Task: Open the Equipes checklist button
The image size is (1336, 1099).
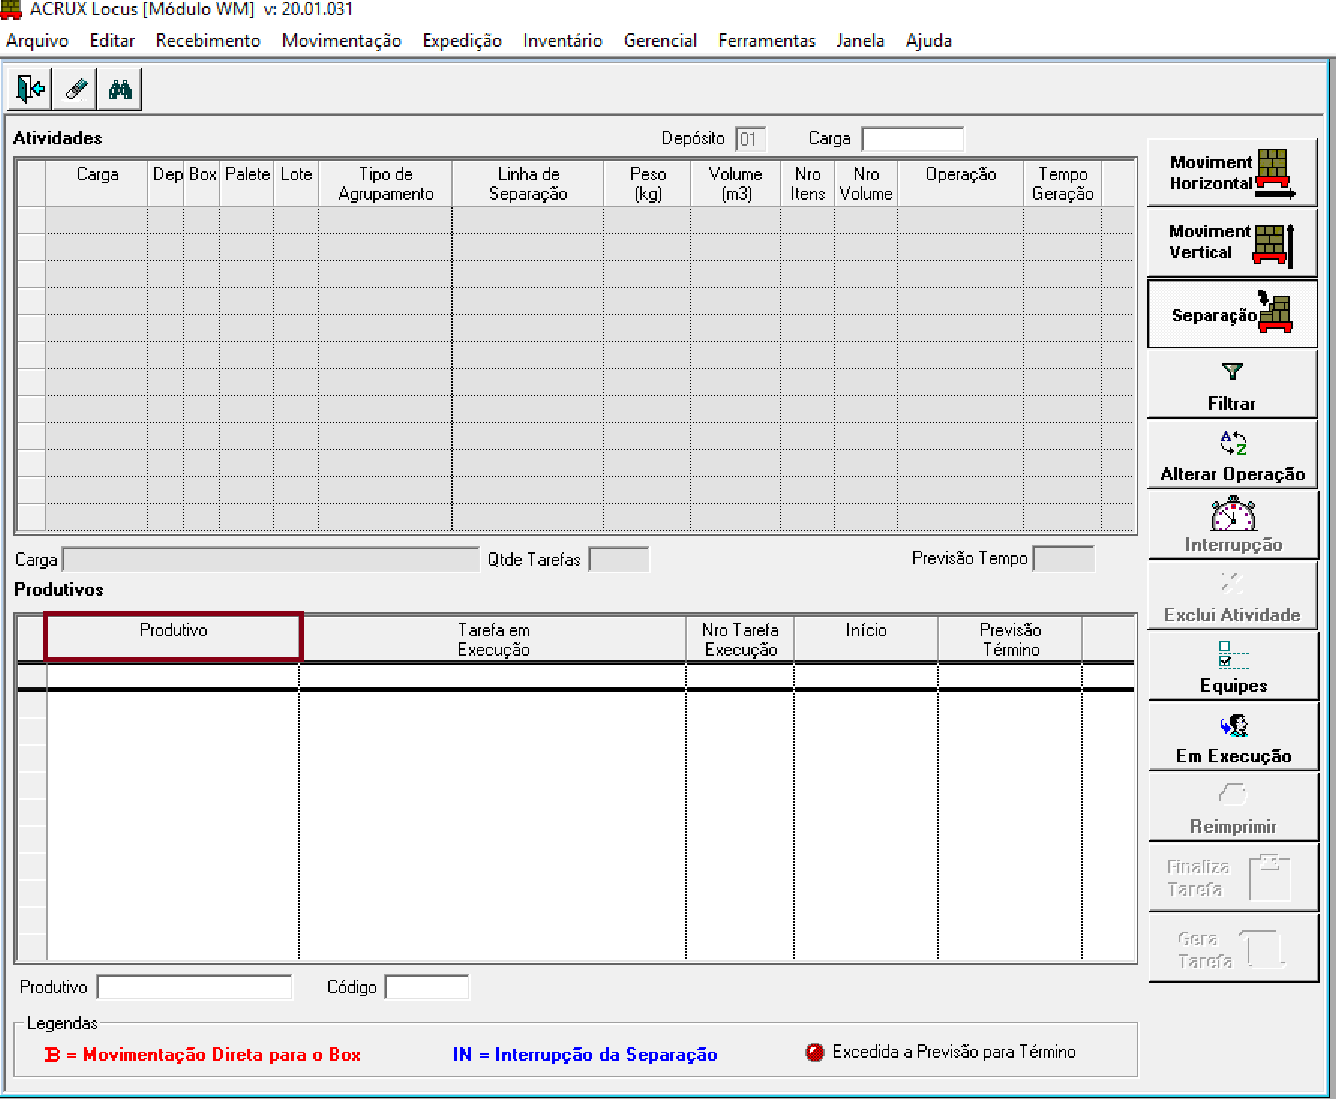Action: pyautogui.click(x=1232, y=667)
